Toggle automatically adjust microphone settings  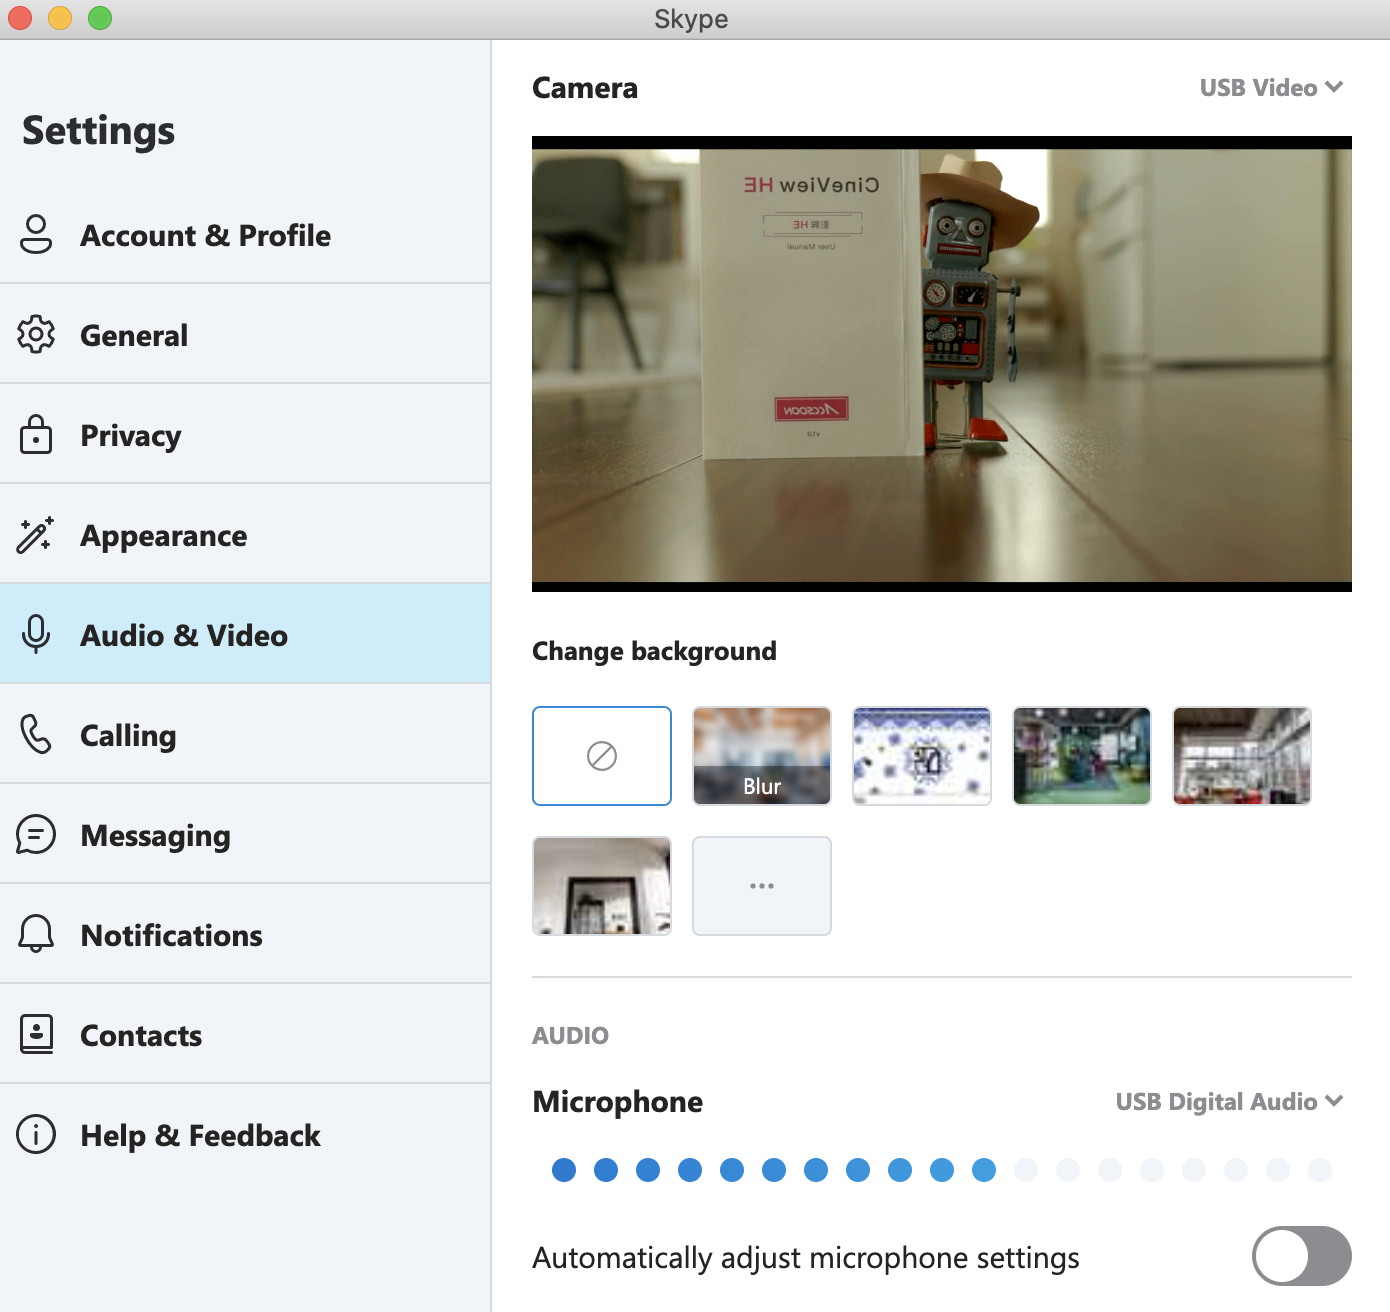coord(1301,1256)
